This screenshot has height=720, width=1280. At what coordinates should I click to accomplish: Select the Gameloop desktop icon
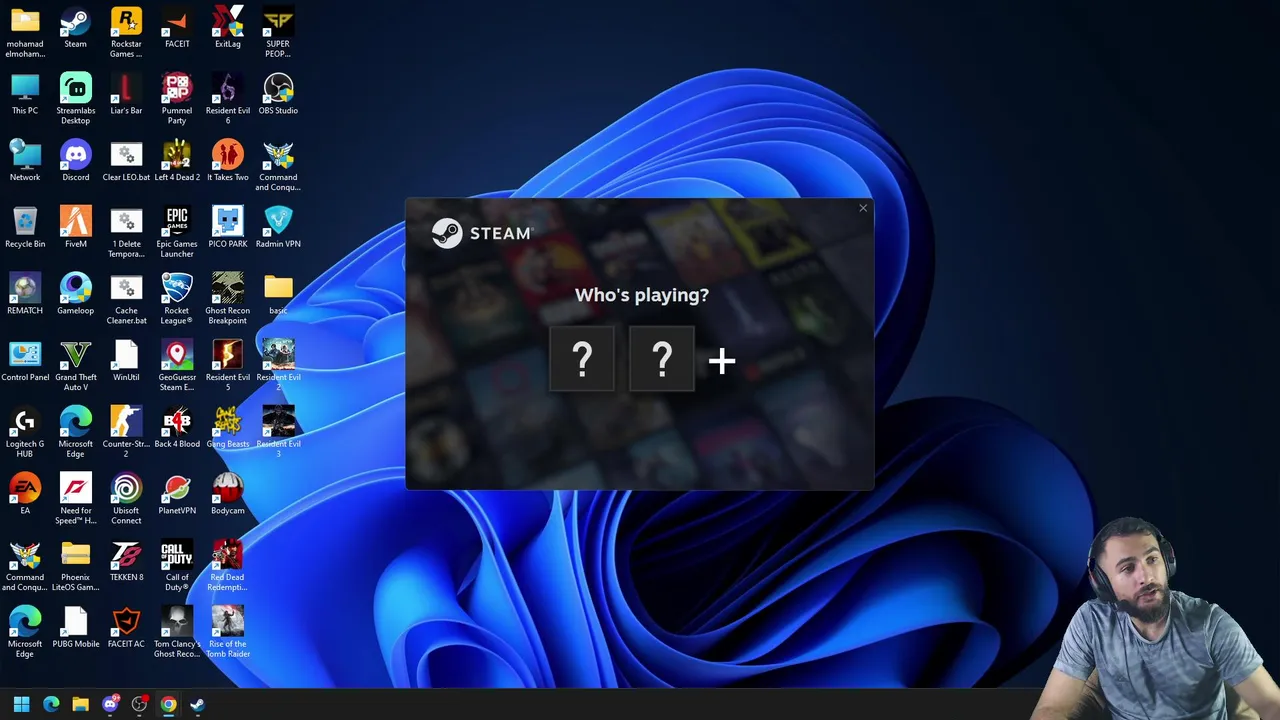point(75,295)
